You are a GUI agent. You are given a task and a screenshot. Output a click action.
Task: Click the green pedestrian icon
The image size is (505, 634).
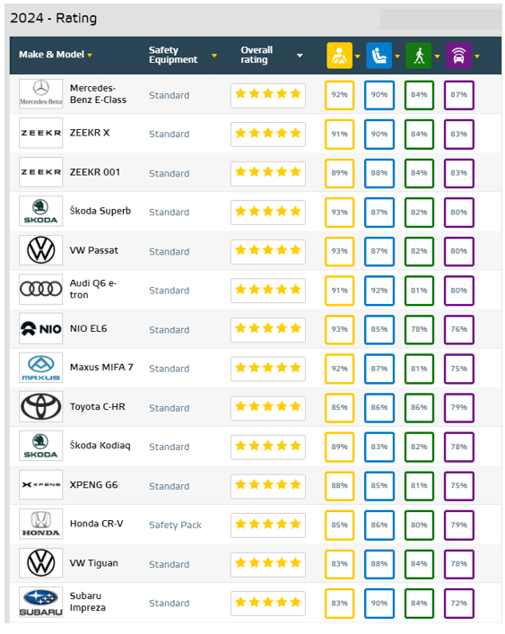(x=418, y=55)
